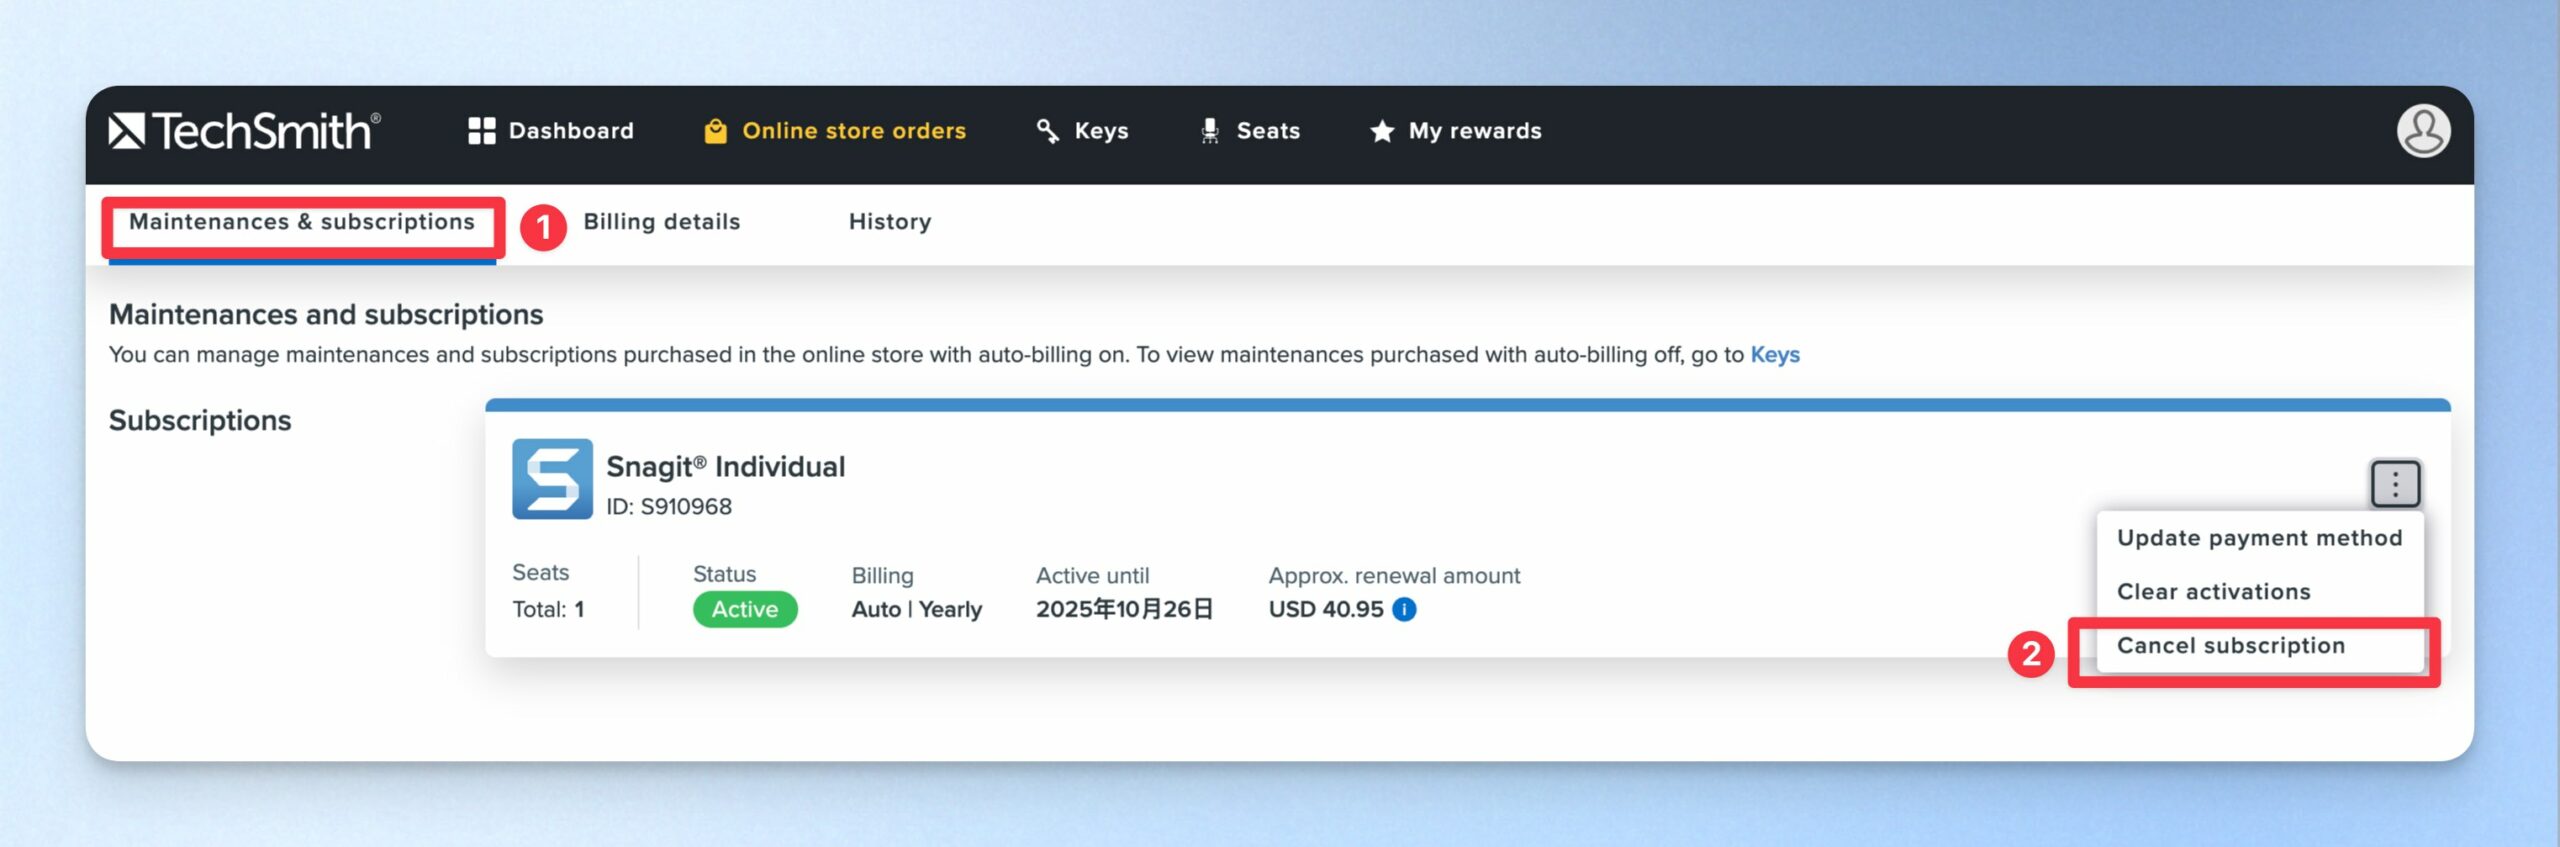Click the USD 40.95 renewal amount
Image resolution: width=2560 pixels, height=847 pixels.
click(x=1326, y=609)
